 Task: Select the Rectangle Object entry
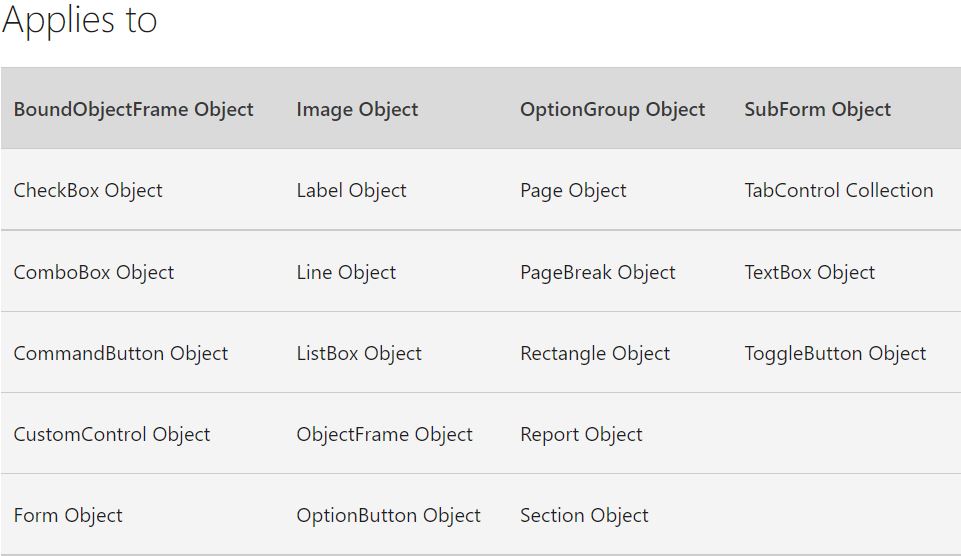[x=595, y=353]
